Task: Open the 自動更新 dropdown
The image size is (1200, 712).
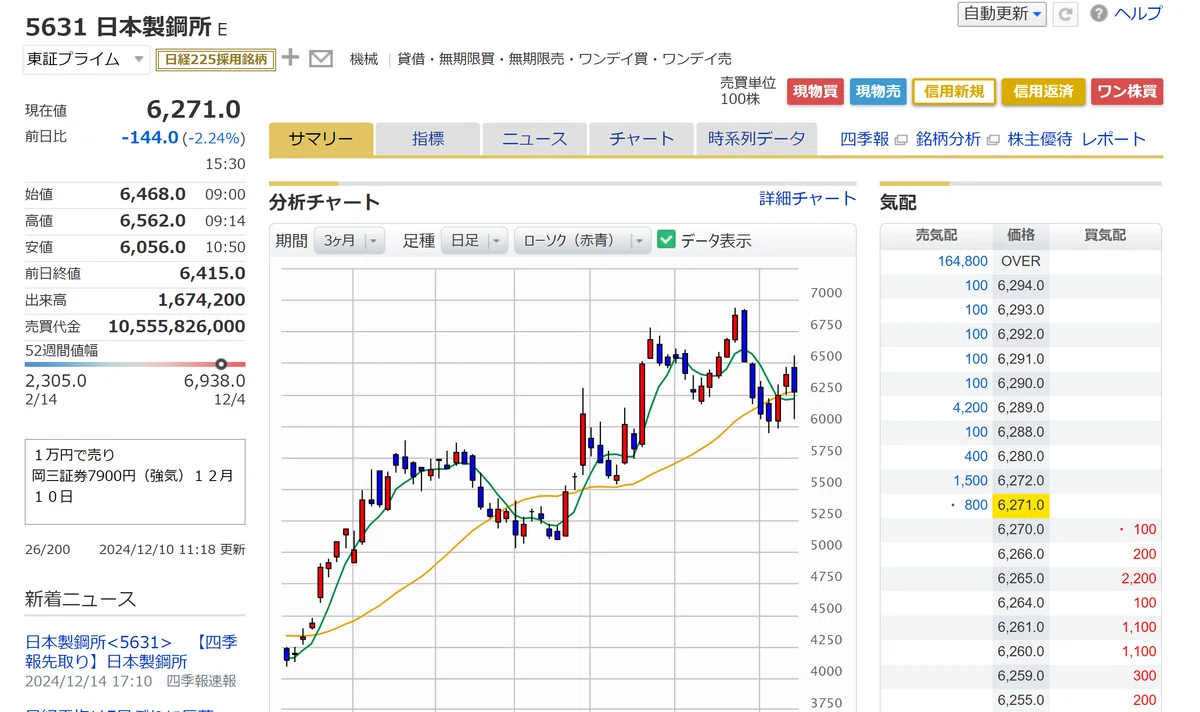Action: [x=1003, y=14]
